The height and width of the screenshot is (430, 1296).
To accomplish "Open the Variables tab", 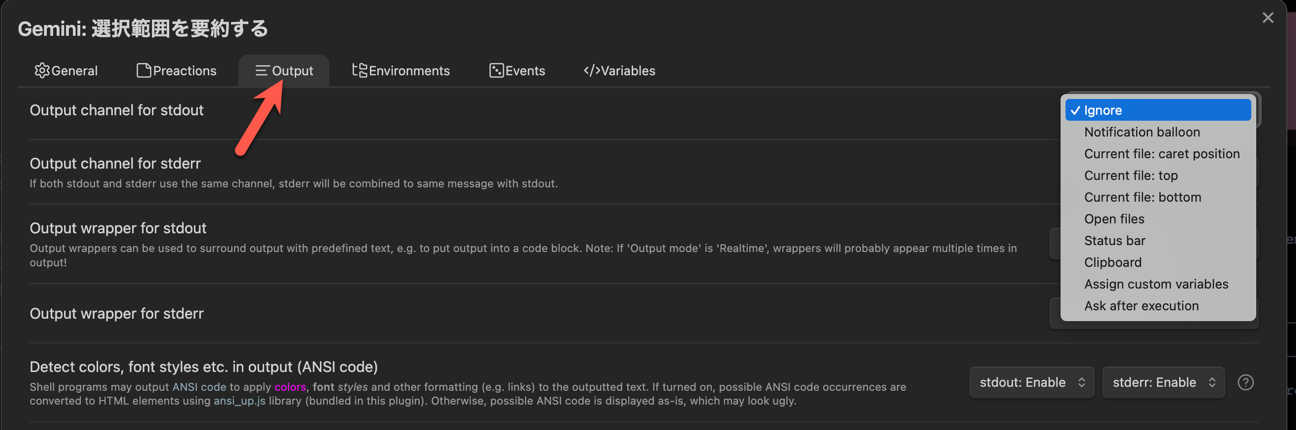I will click(x=619, y=71).
